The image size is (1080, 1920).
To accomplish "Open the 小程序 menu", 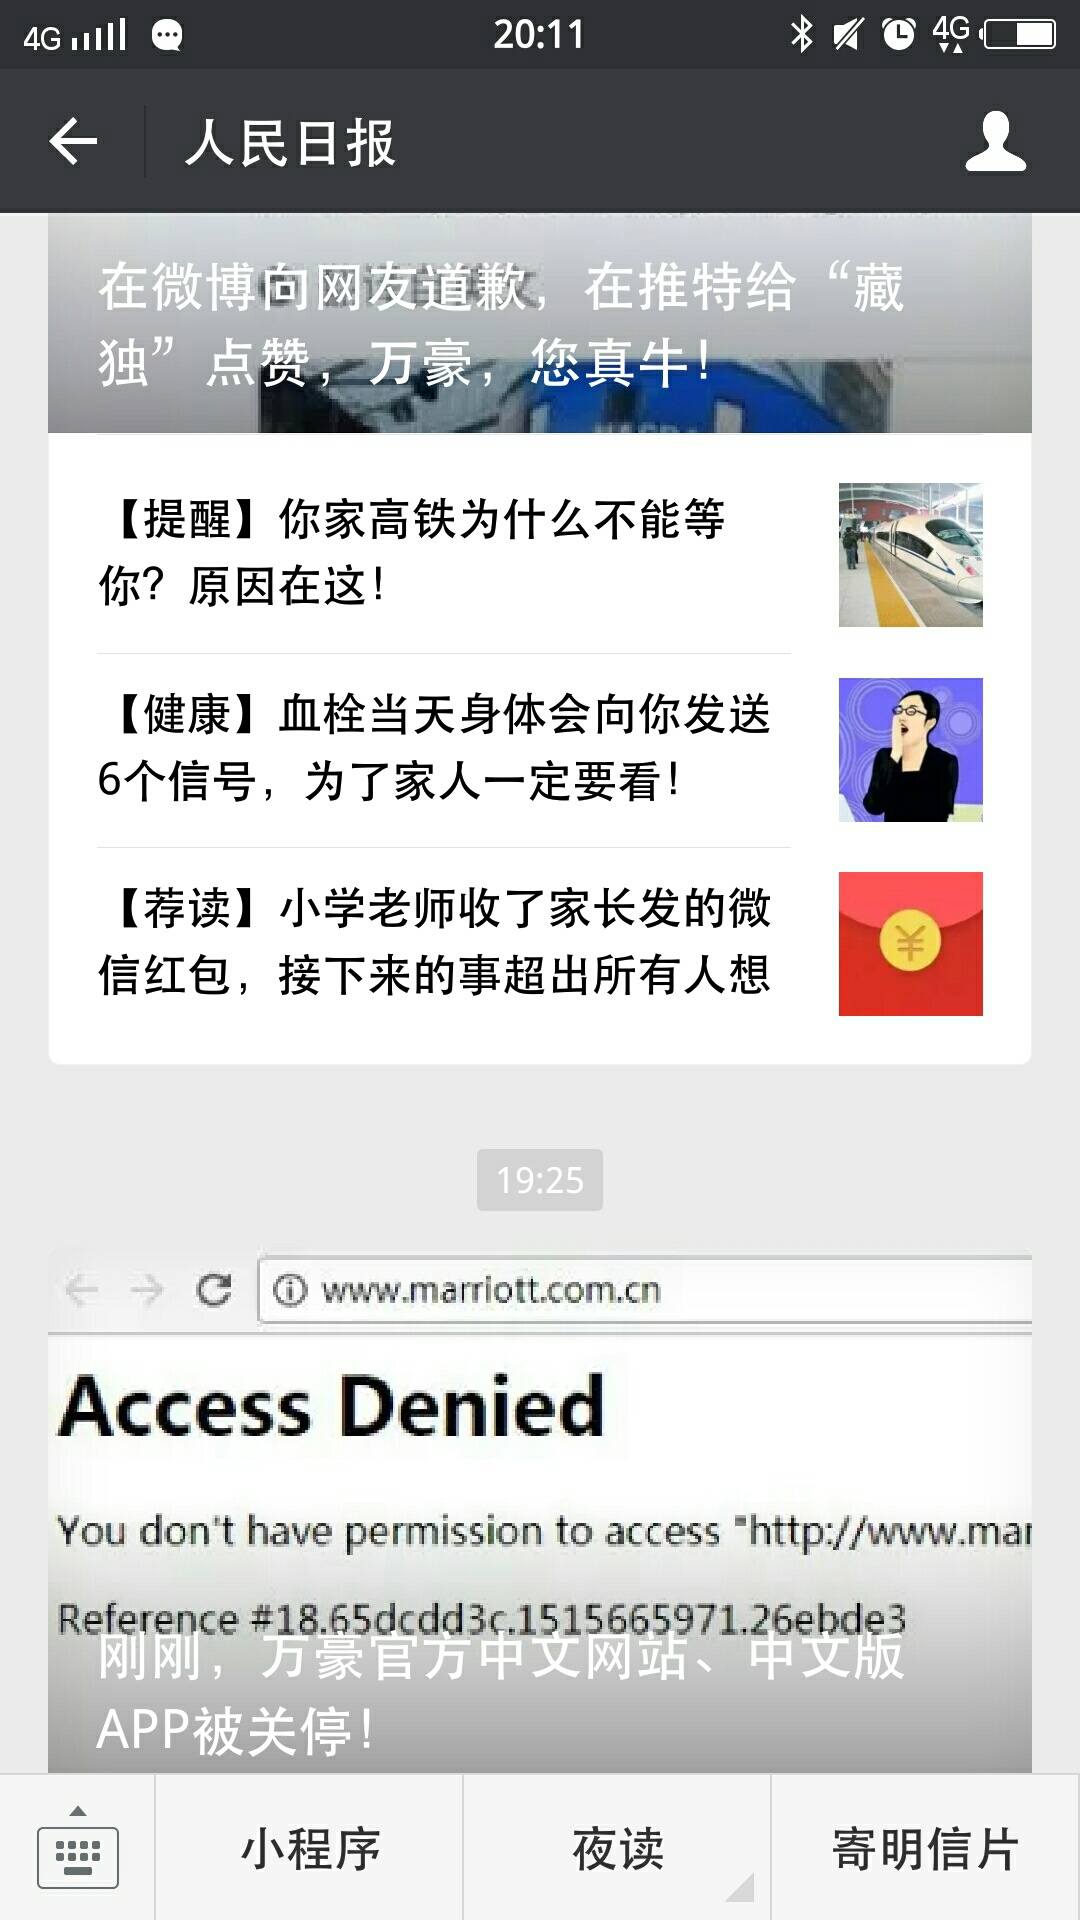I will tap(310, 1848).
